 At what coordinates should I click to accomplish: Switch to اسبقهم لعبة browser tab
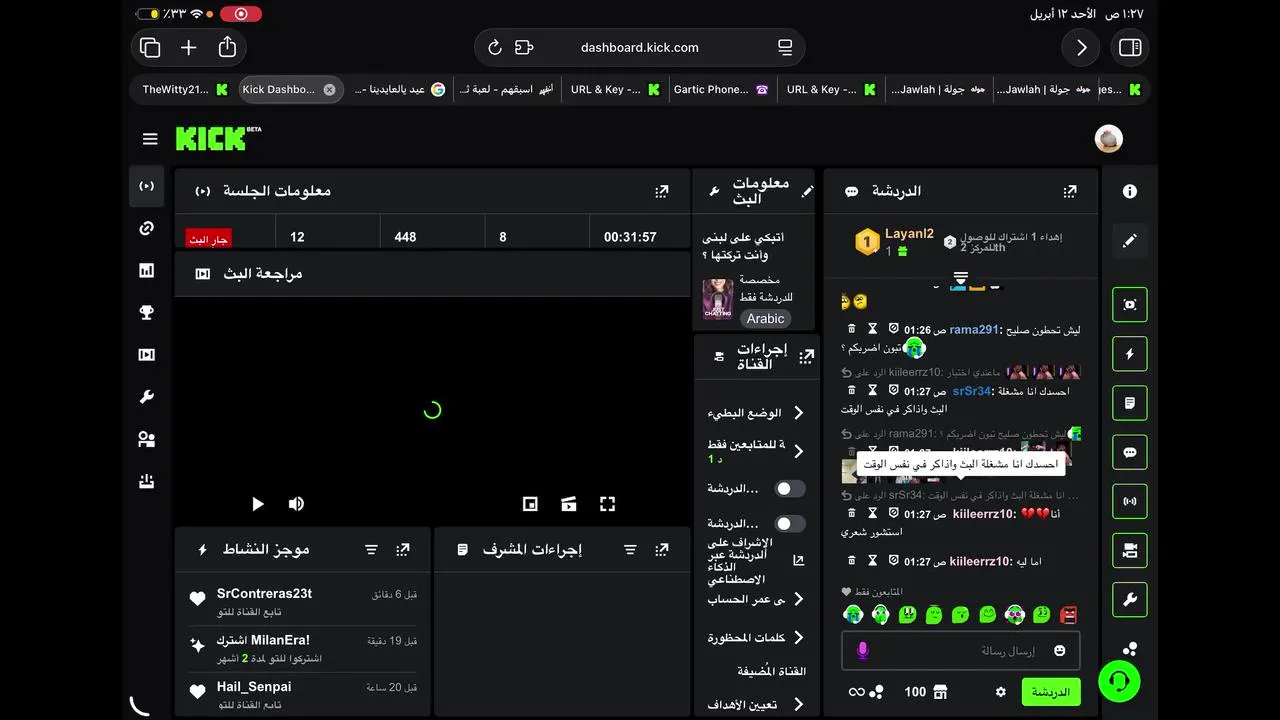(x=505, y=89)
